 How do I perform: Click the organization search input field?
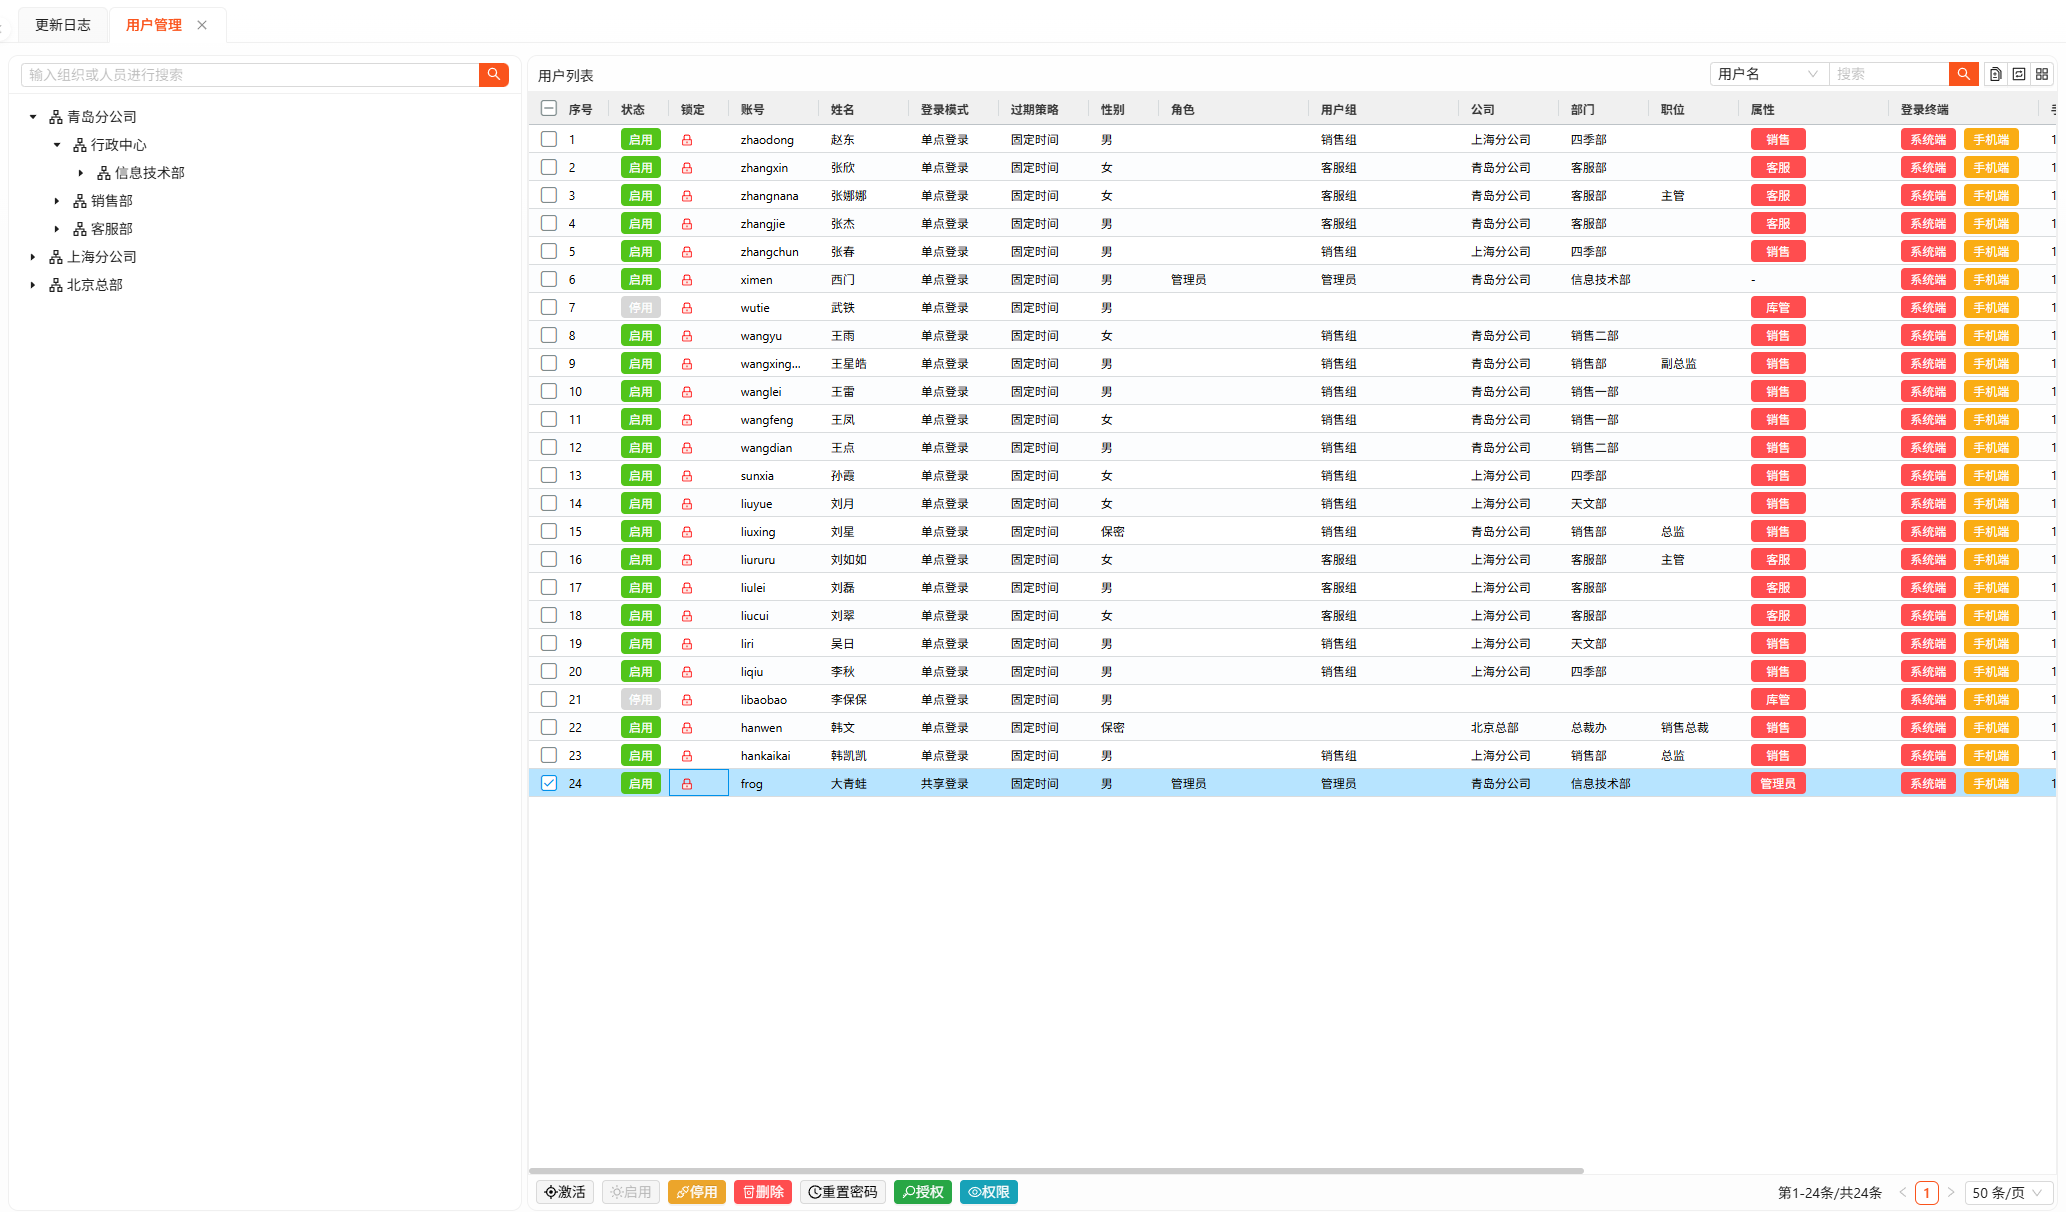[250, 75]
